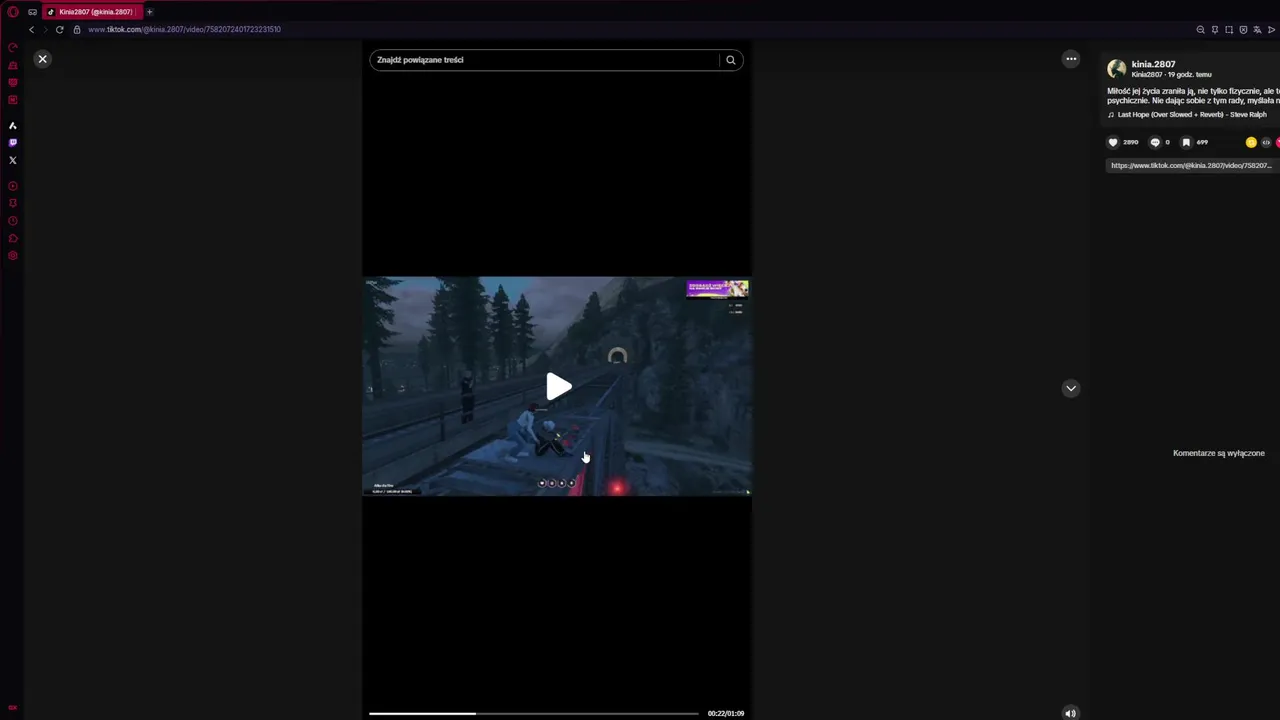Take a snapshot with the address bar capture icon
This screenshot has height=720, width=1280.
pos(1229,30)
